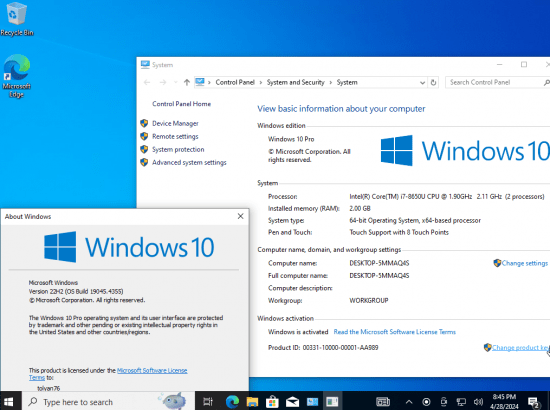The width and height of the screenshot is (550, 410).
Task: Open Device Manager from the sidebar
Action: (x=175, y=123)
